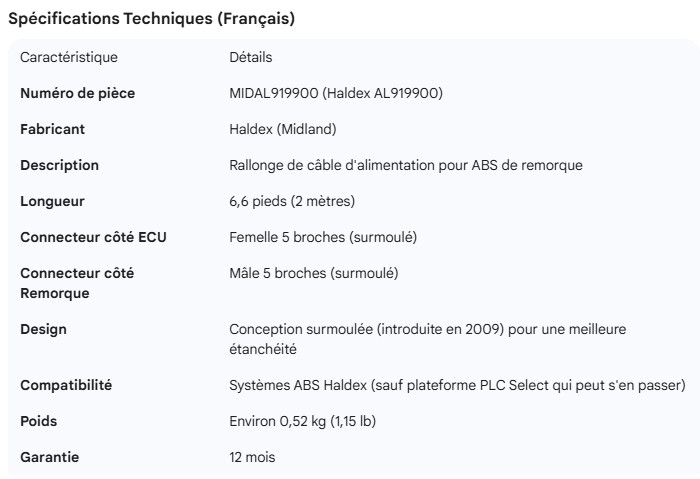The height and width of the screenshot is (479, 700).
Task: Click the 12 mois warranty value
Action: coord(252,457)
